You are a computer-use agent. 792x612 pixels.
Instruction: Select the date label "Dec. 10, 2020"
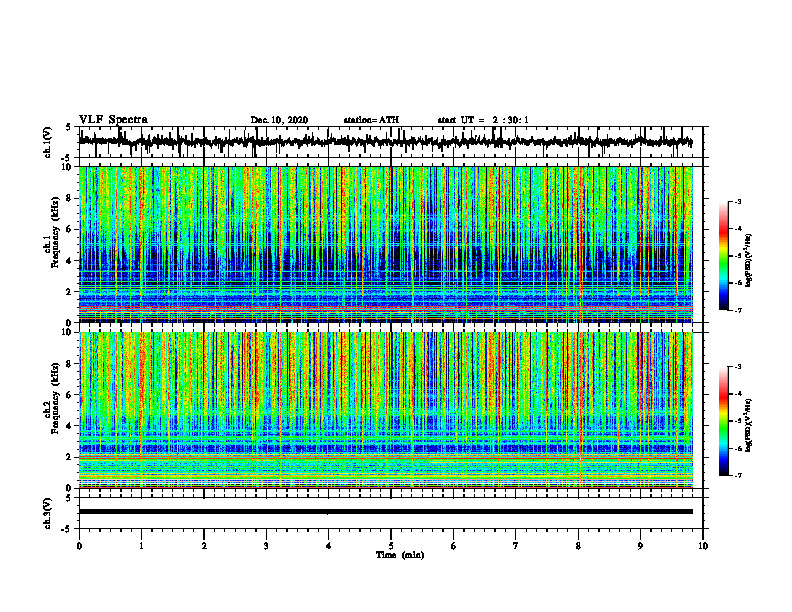279,120
